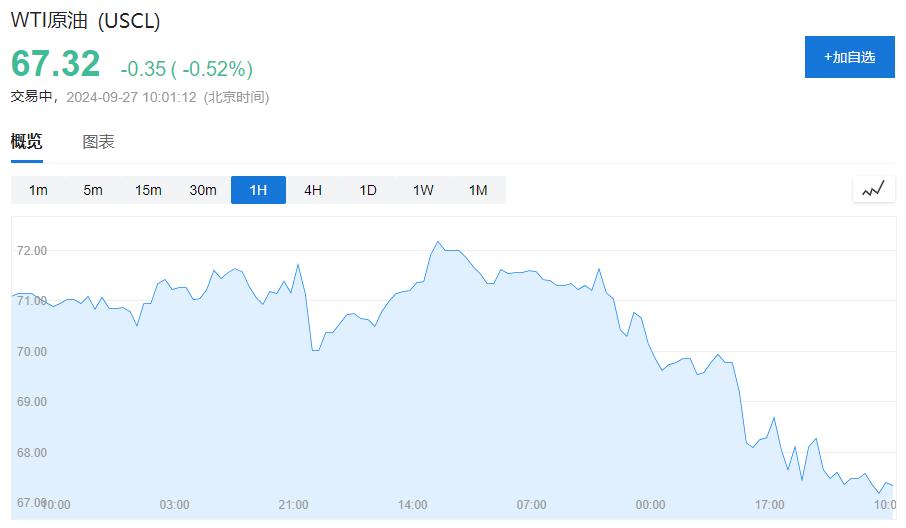Add WTI crude to watchlist with +加自选

pos(849,57)
